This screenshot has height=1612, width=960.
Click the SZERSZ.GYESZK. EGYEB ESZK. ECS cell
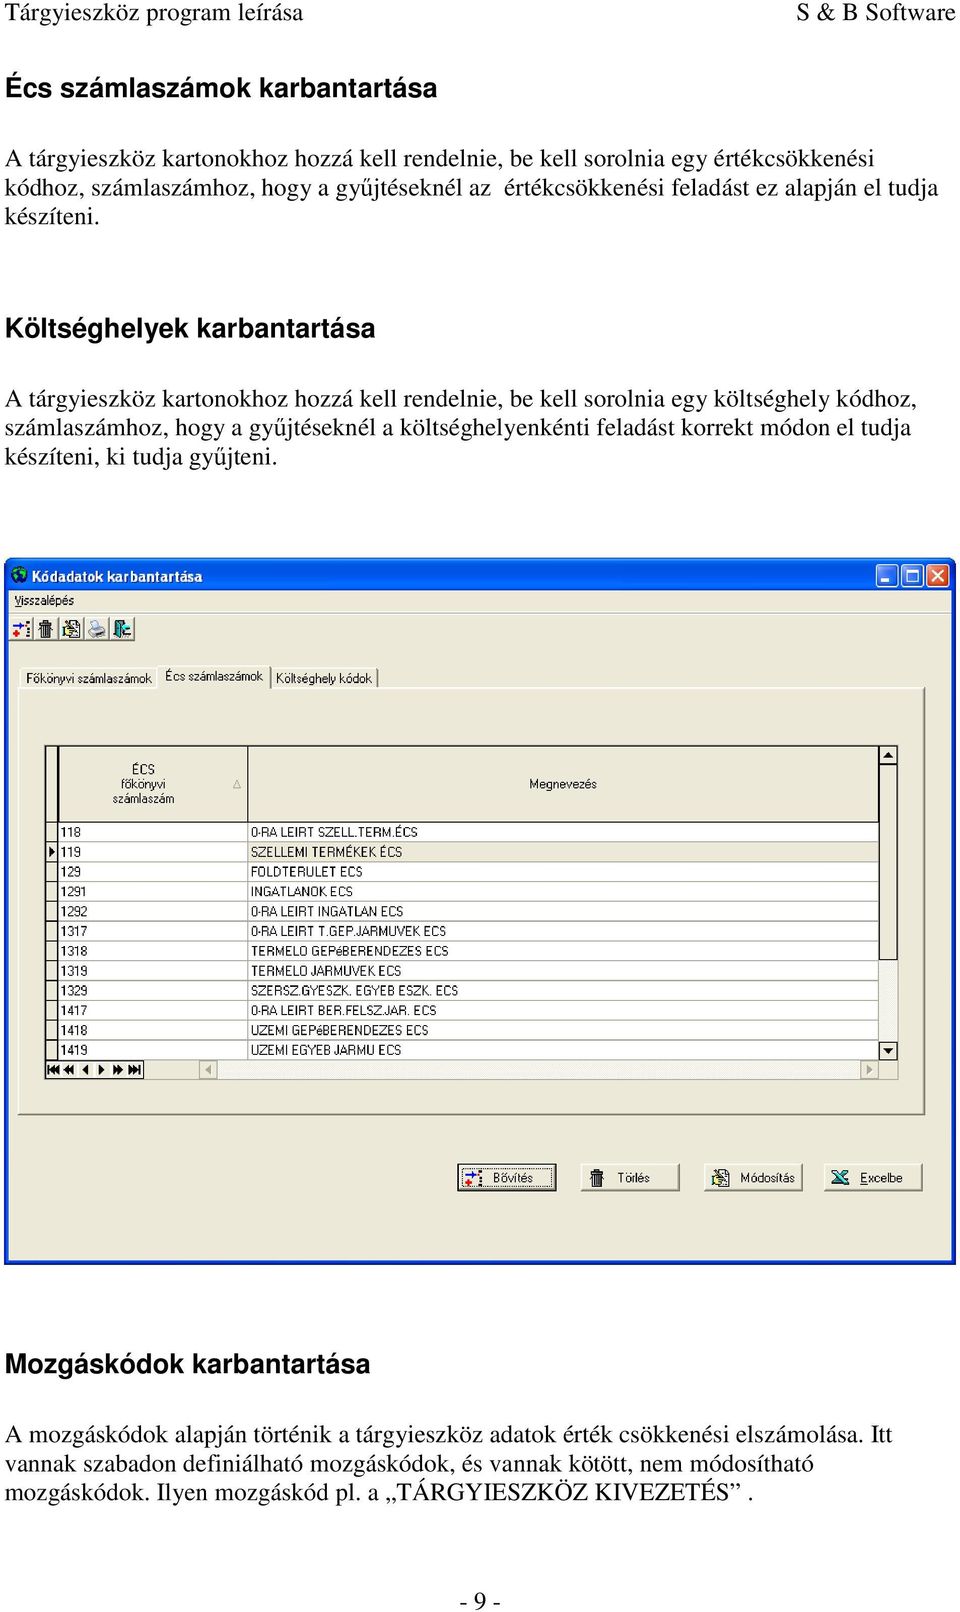pos(563,991)
